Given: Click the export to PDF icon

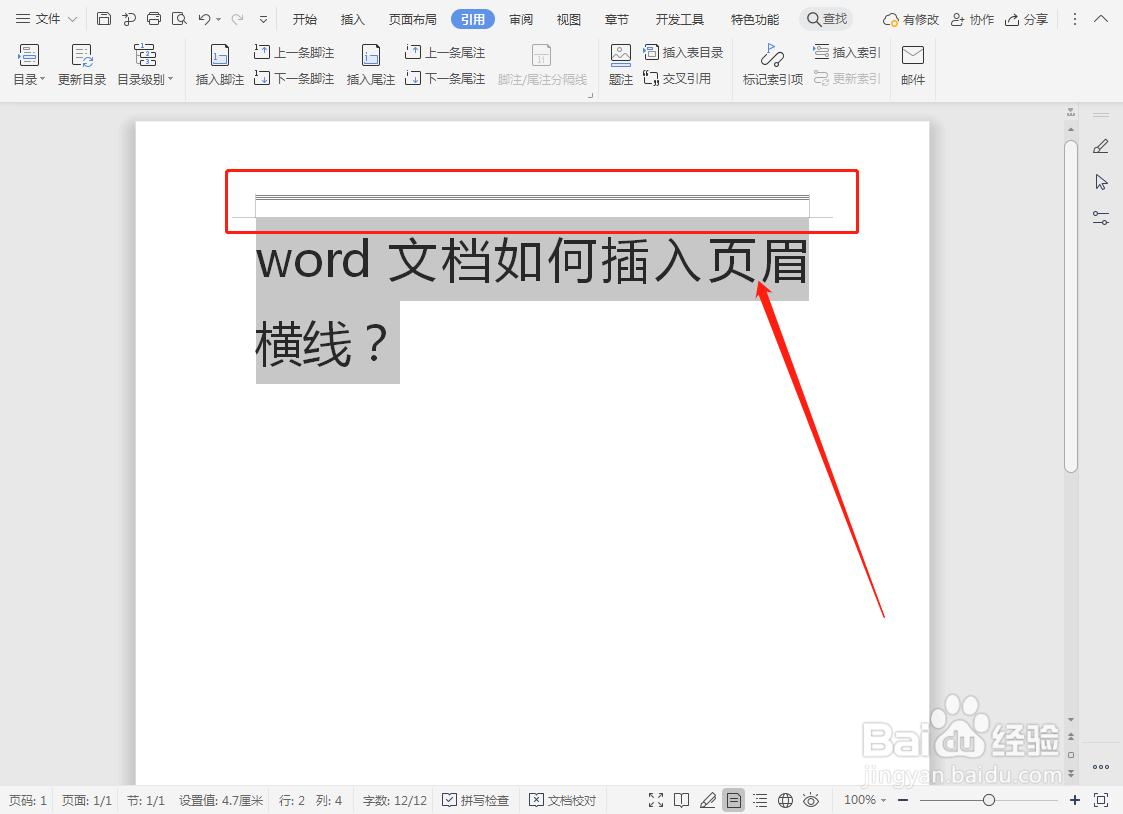Looking at the screenshot, I should tap(129, 19).
